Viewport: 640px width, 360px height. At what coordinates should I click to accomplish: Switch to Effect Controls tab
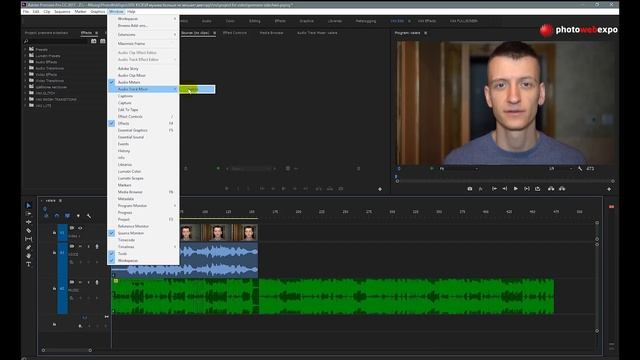pos(235,33)
